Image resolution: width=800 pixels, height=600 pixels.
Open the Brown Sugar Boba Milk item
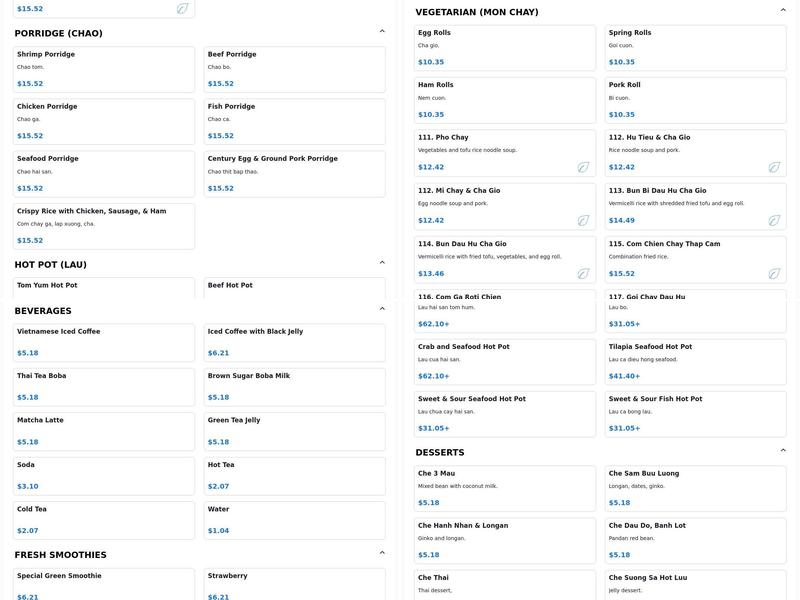coord(294,386)
